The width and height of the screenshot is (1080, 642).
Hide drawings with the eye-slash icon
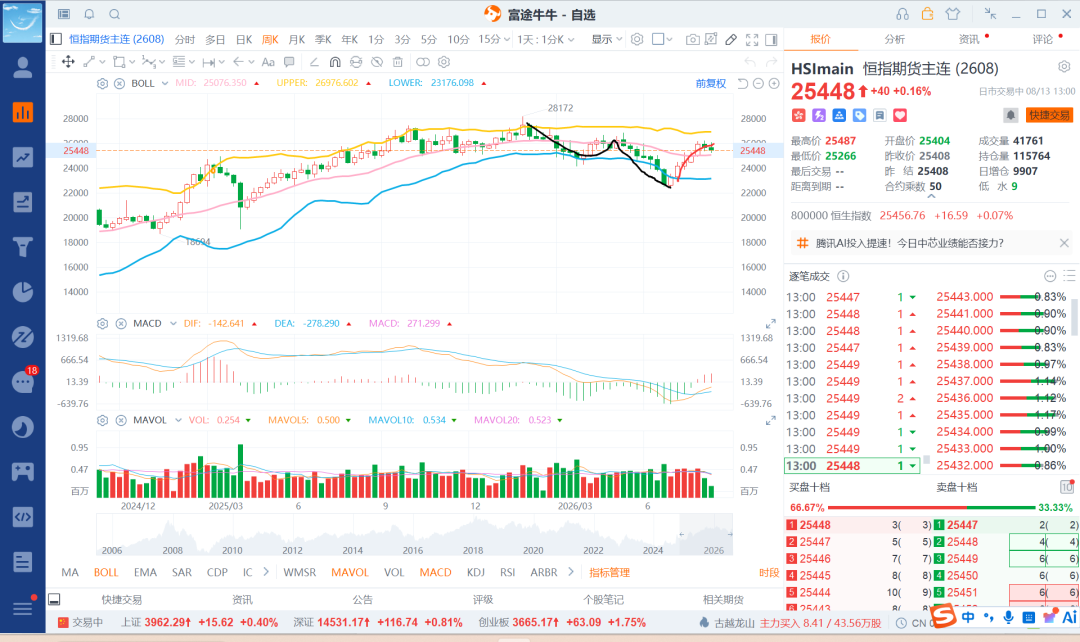[377, 62]
